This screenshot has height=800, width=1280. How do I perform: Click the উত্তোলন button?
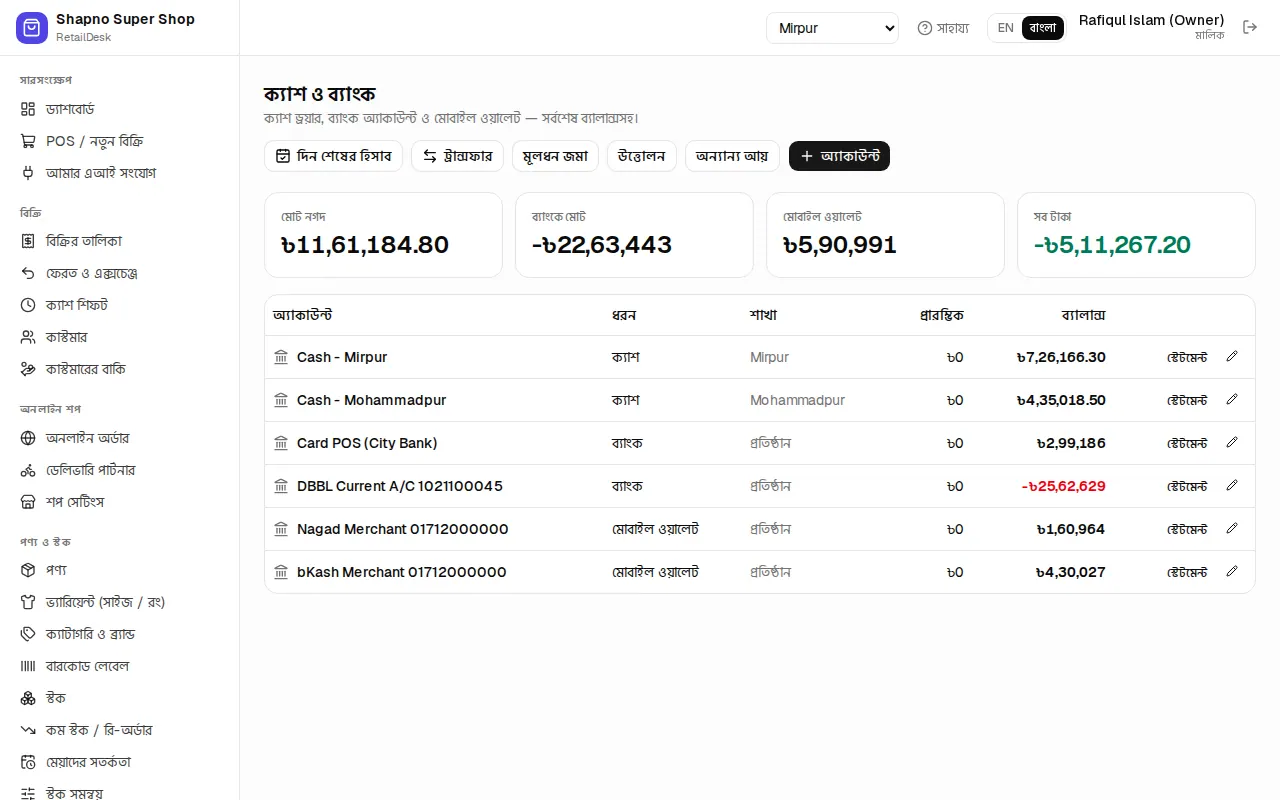click(642, 156)
